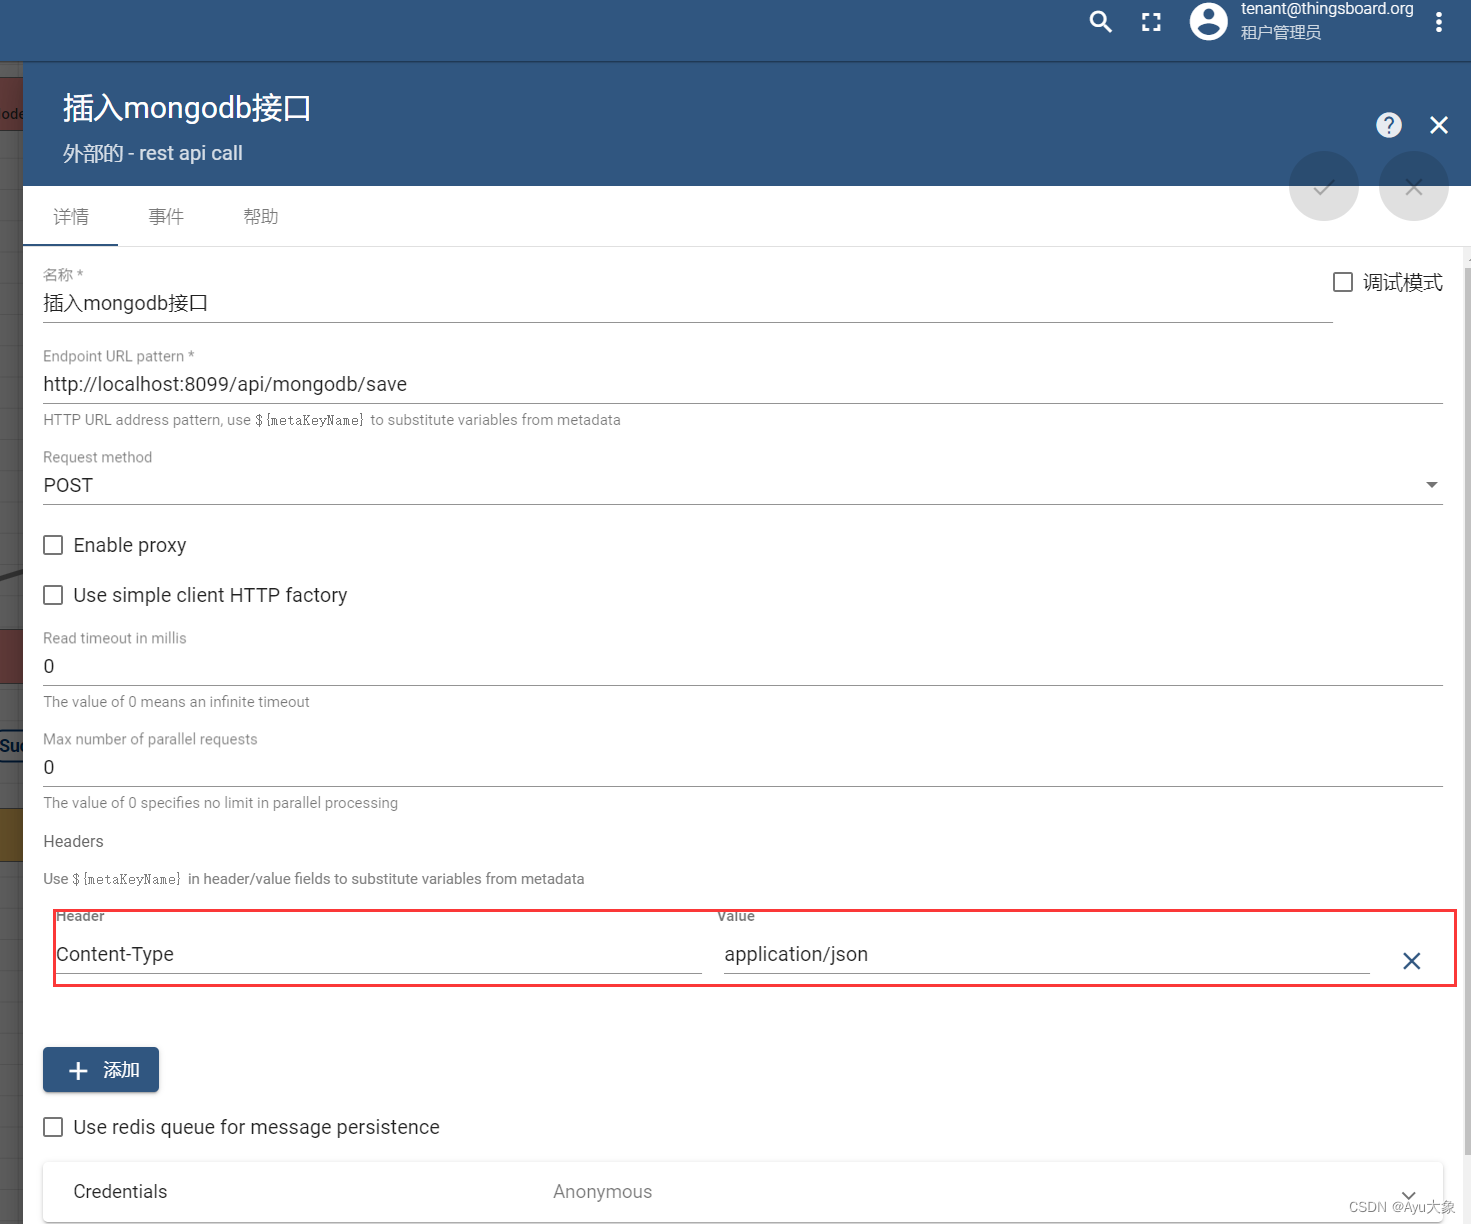Viewport: 1471px width, 1224px height.
Task: Enter fullscreen using the expand icon
Action: (x=1150, y=21)
